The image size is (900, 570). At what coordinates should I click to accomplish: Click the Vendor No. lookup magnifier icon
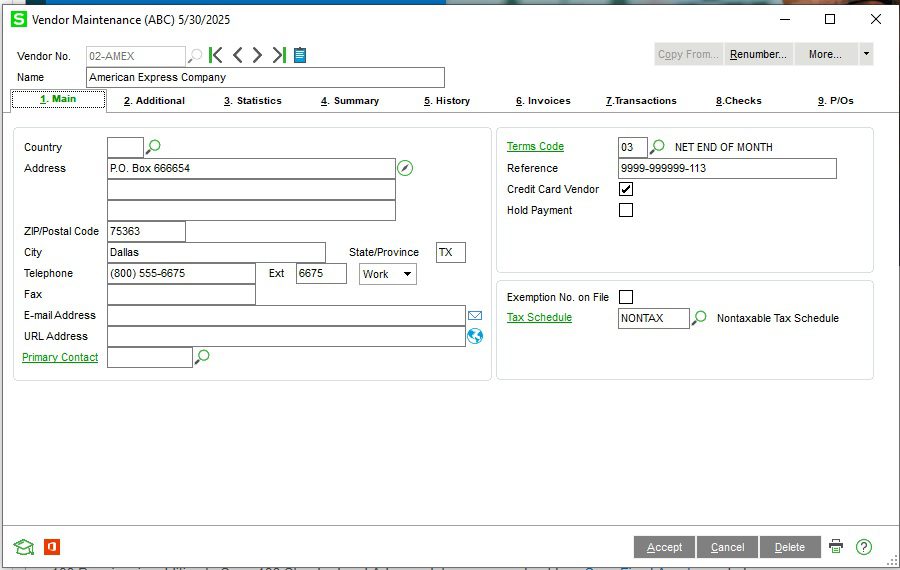coord(196,56)
